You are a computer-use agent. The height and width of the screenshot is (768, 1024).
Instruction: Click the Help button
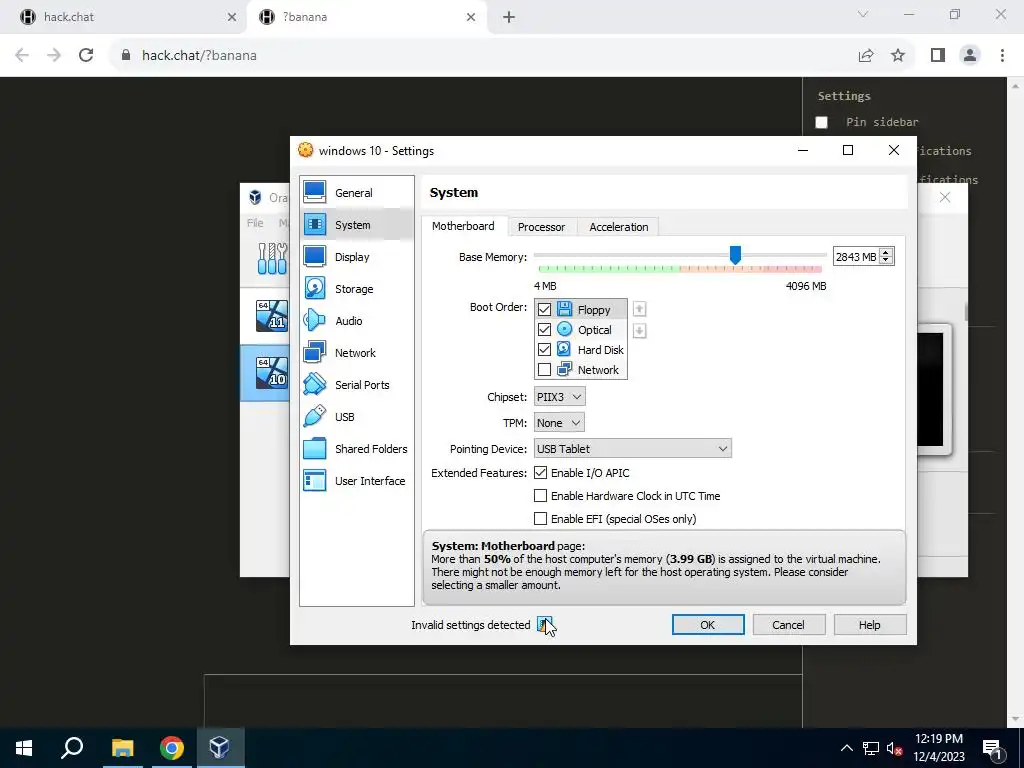tap(869, 625)
